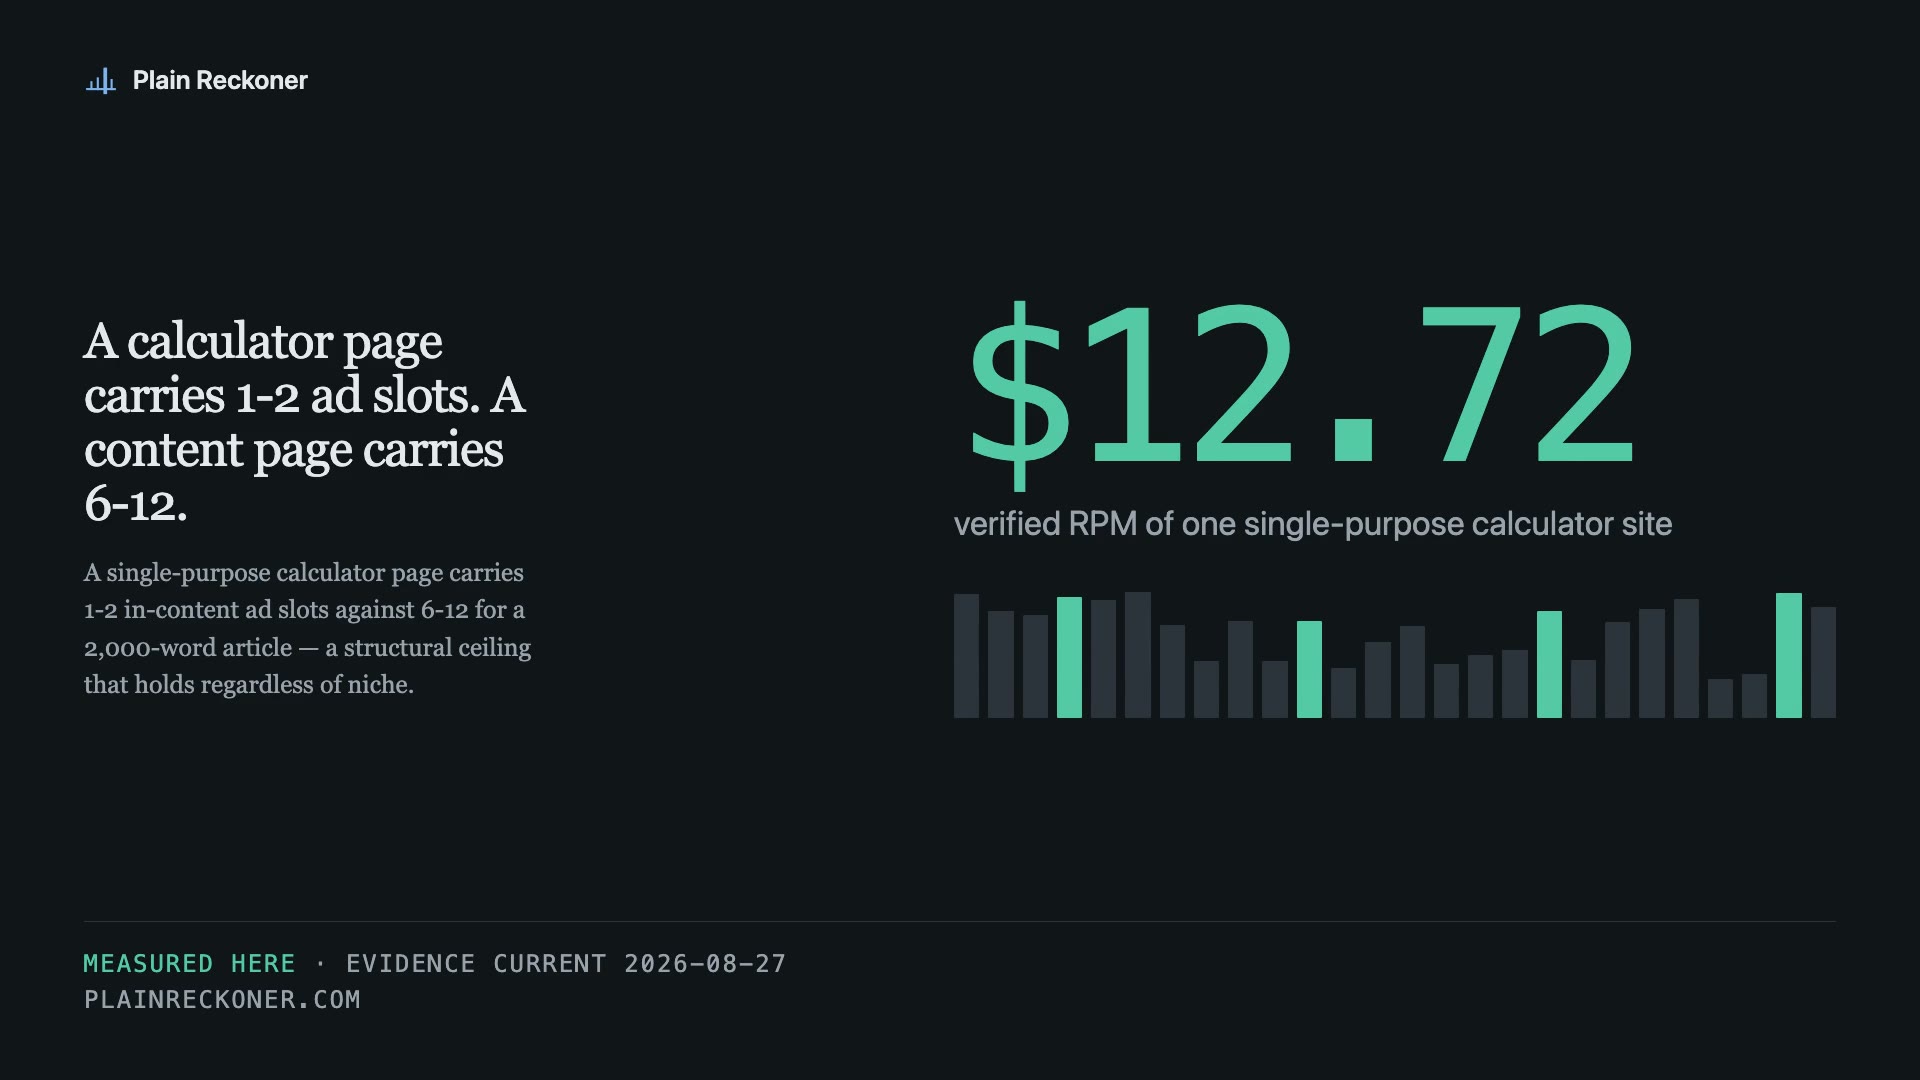Click the Plain Reckoner brand name
1920x1080 pixels.
[x=220, y=81]
